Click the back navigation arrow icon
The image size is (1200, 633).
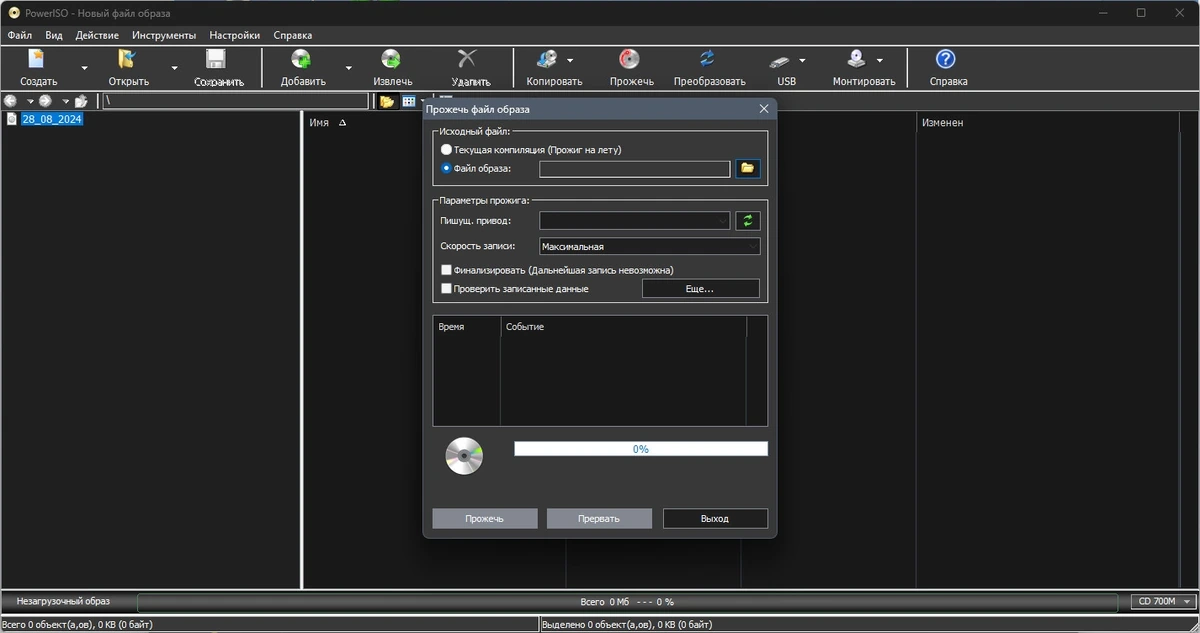pos(11,101)
